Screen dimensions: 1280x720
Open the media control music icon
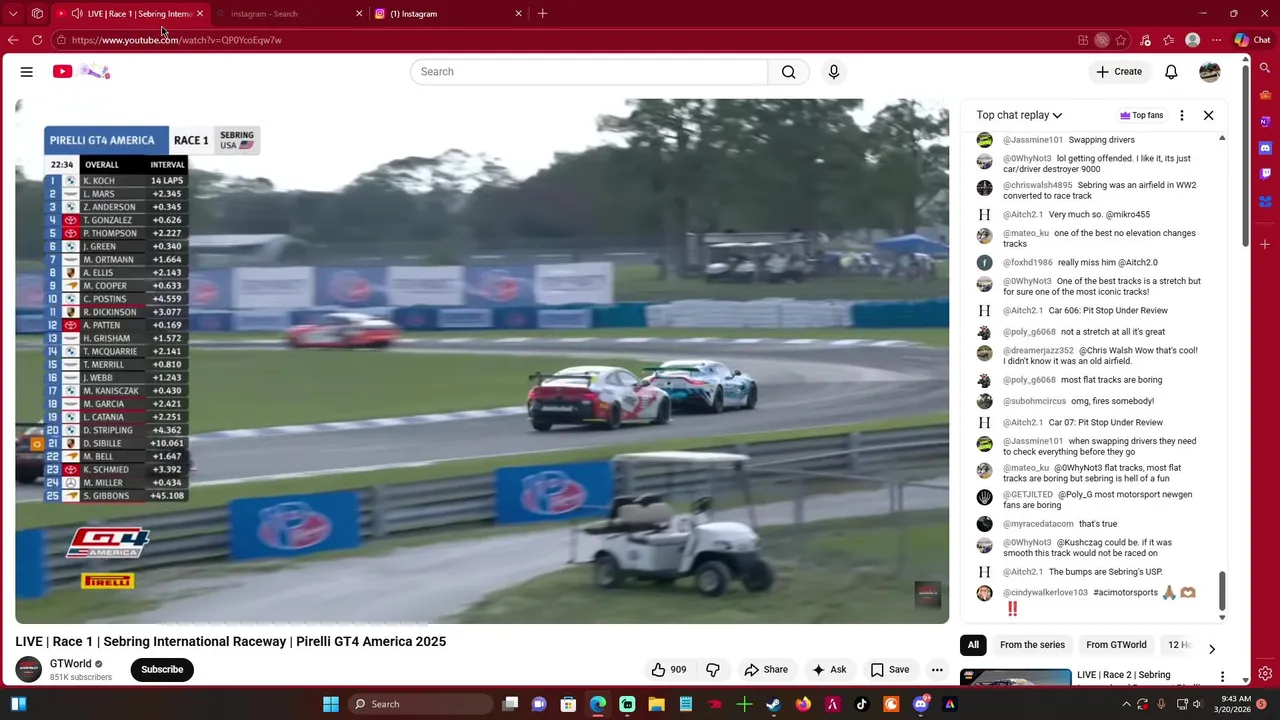click(1145, 40)
